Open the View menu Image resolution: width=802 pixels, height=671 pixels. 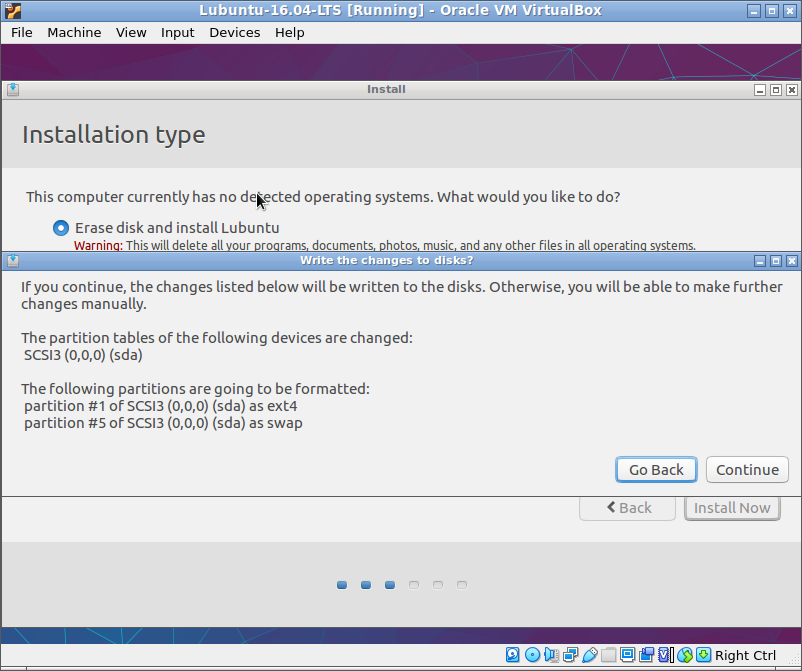pos(131,32)
